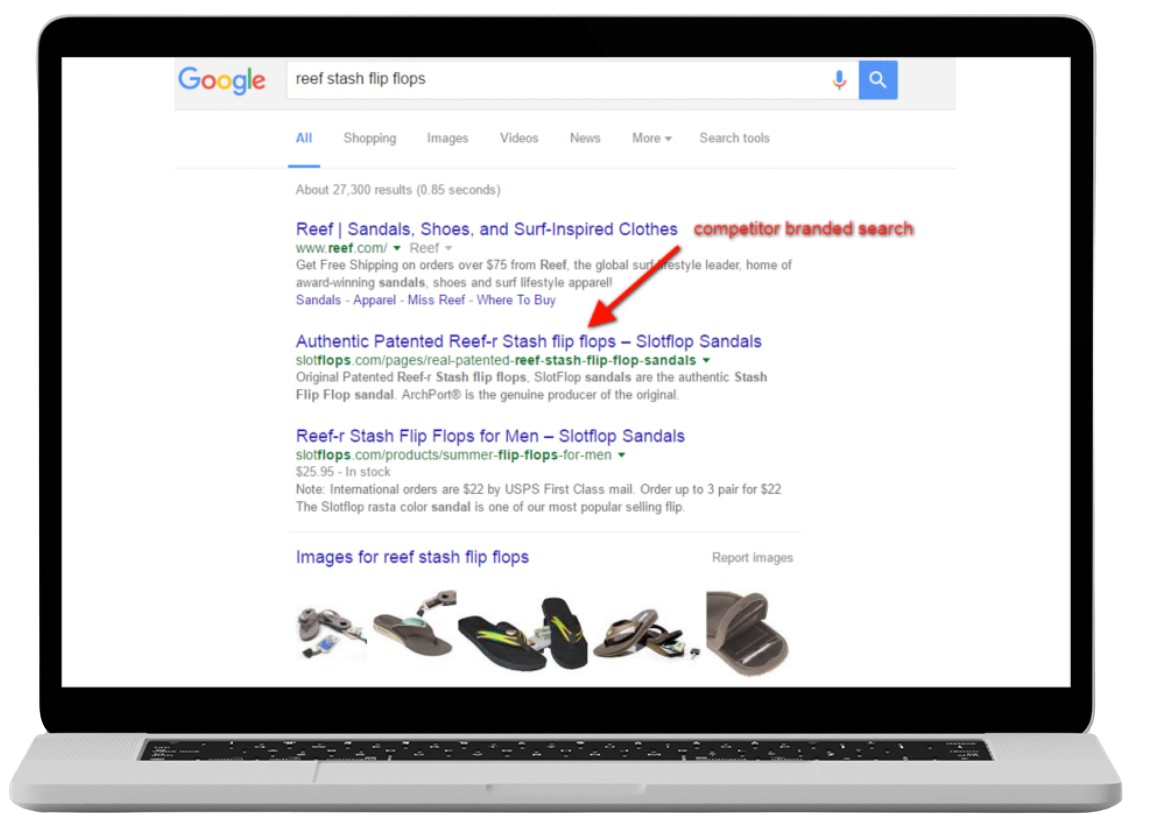This screenshot has height=830, width=1150.
Task: Click inside the reef stash search field
Action: coord(557,79)
